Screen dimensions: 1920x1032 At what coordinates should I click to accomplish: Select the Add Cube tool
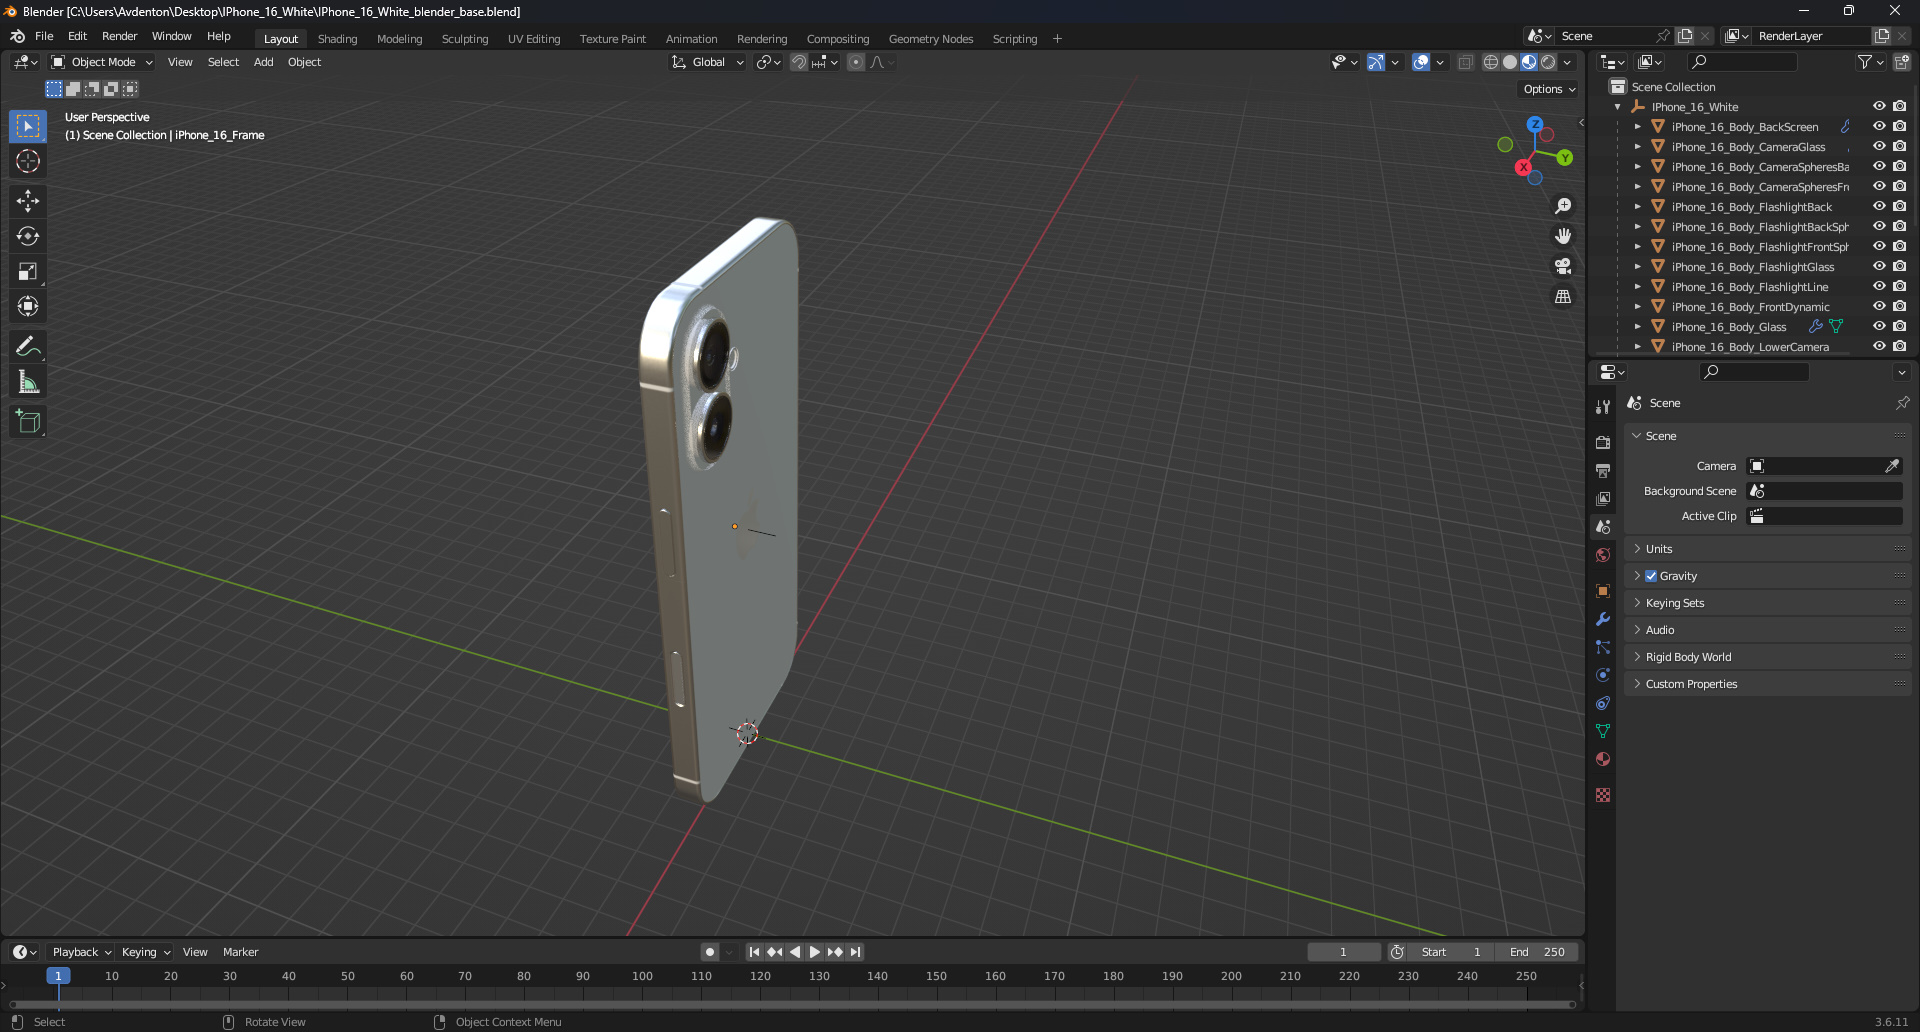point(28,422)
